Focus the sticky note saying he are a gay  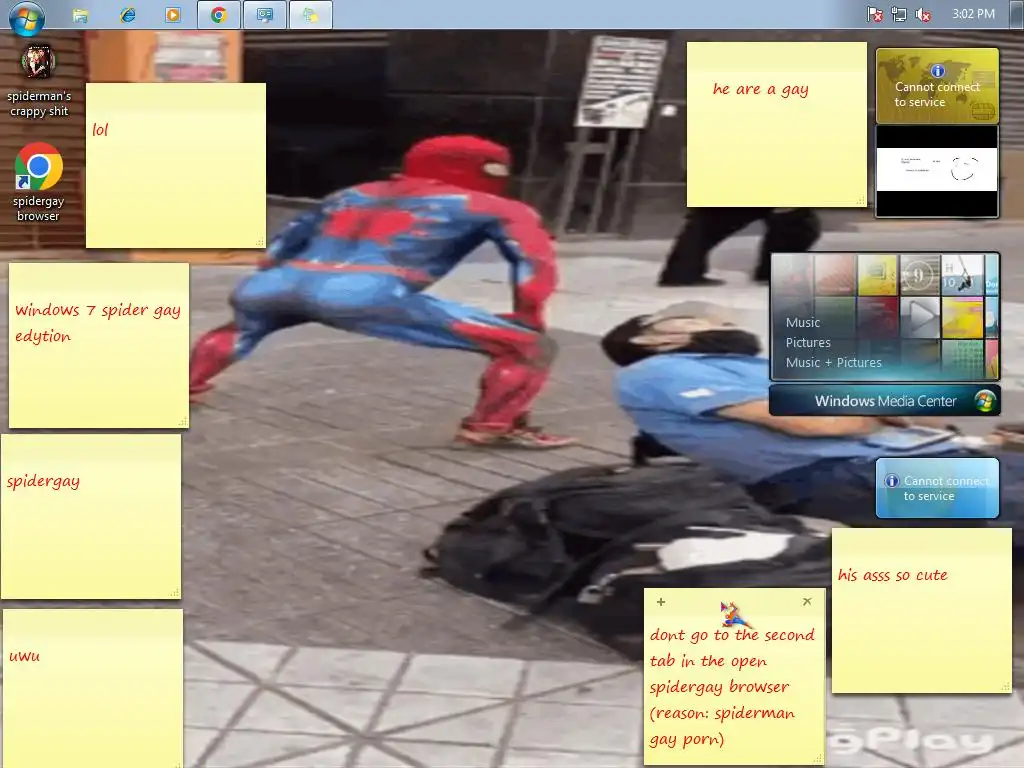coord(776,124)
